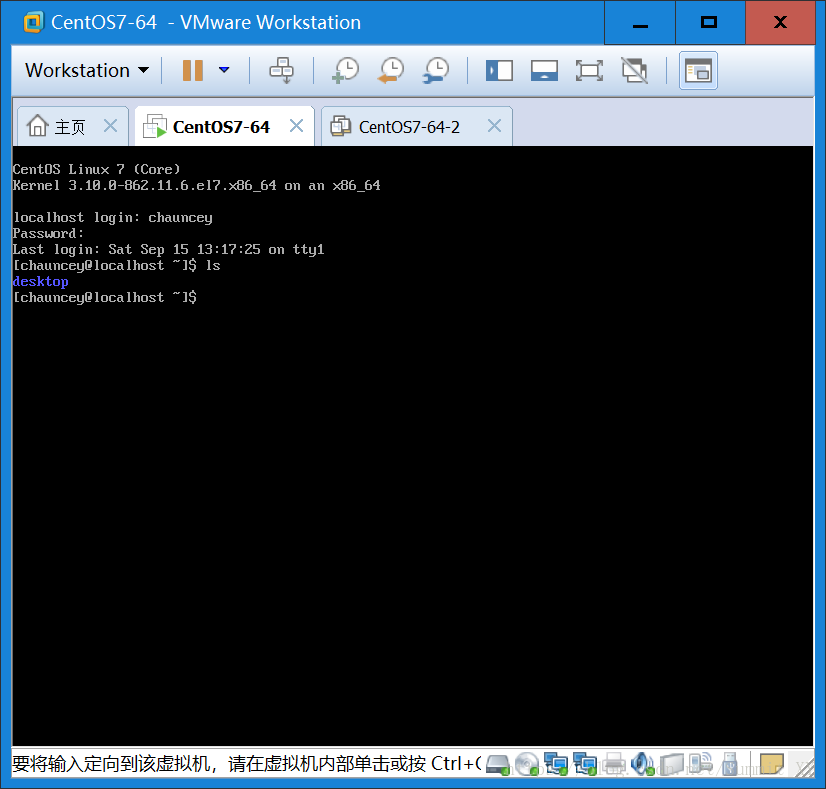
Task: Open the snapshot manager with wrench icon
Action: pos(436,70)
